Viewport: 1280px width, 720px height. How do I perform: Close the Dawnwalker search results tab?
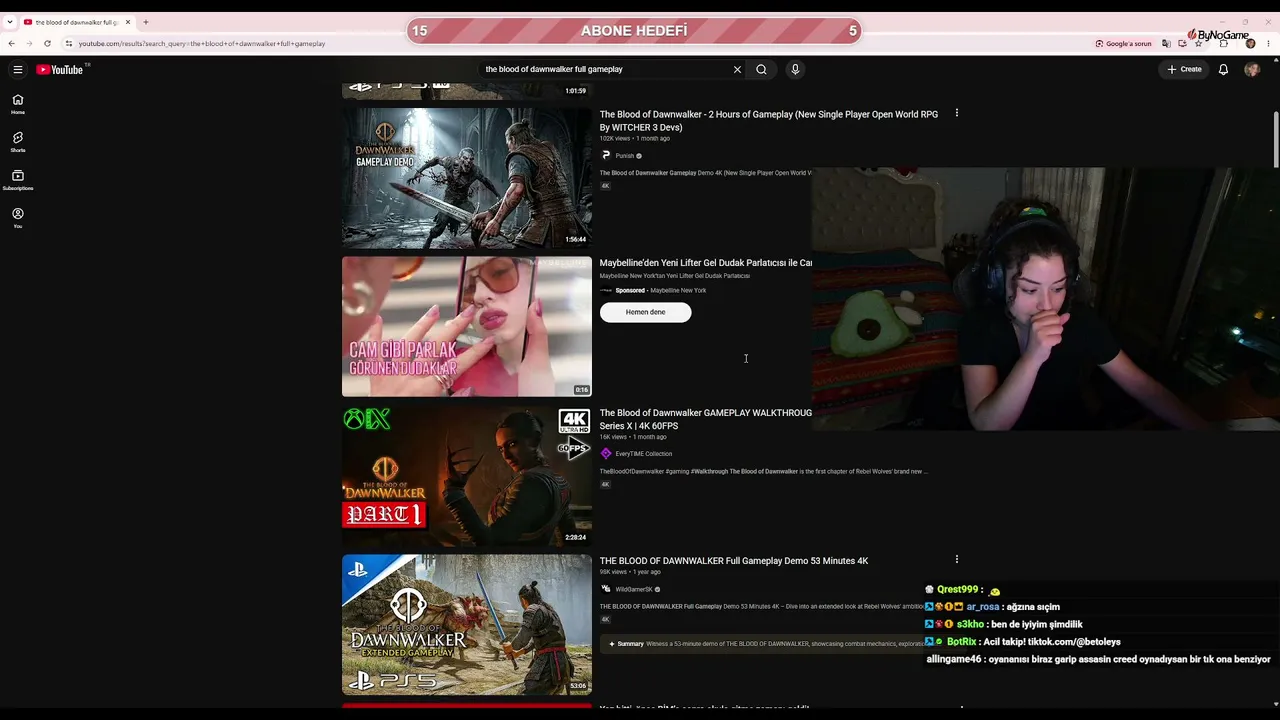click(x=128, y=22)
